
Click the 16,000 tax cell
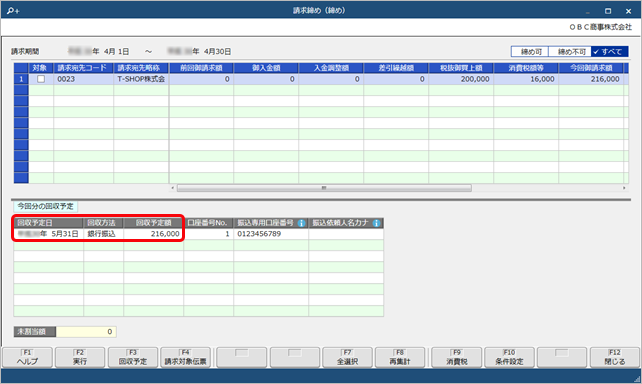[x=526, y=79]
